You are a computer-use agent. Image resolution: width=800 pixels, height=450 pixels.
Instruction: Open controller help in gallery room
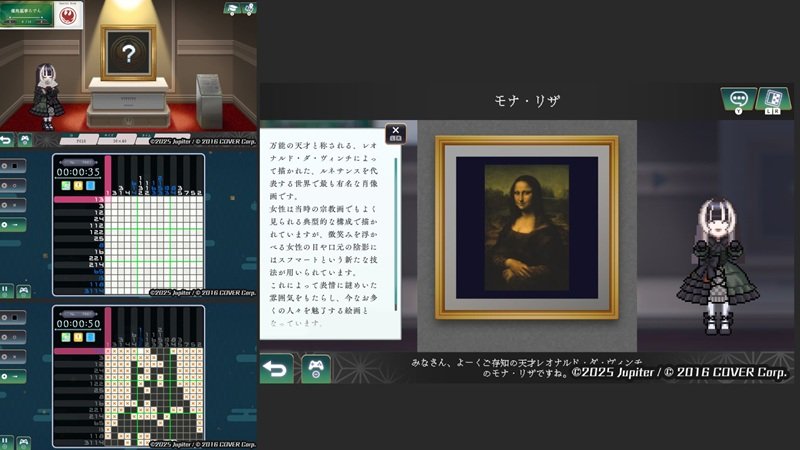24,139
